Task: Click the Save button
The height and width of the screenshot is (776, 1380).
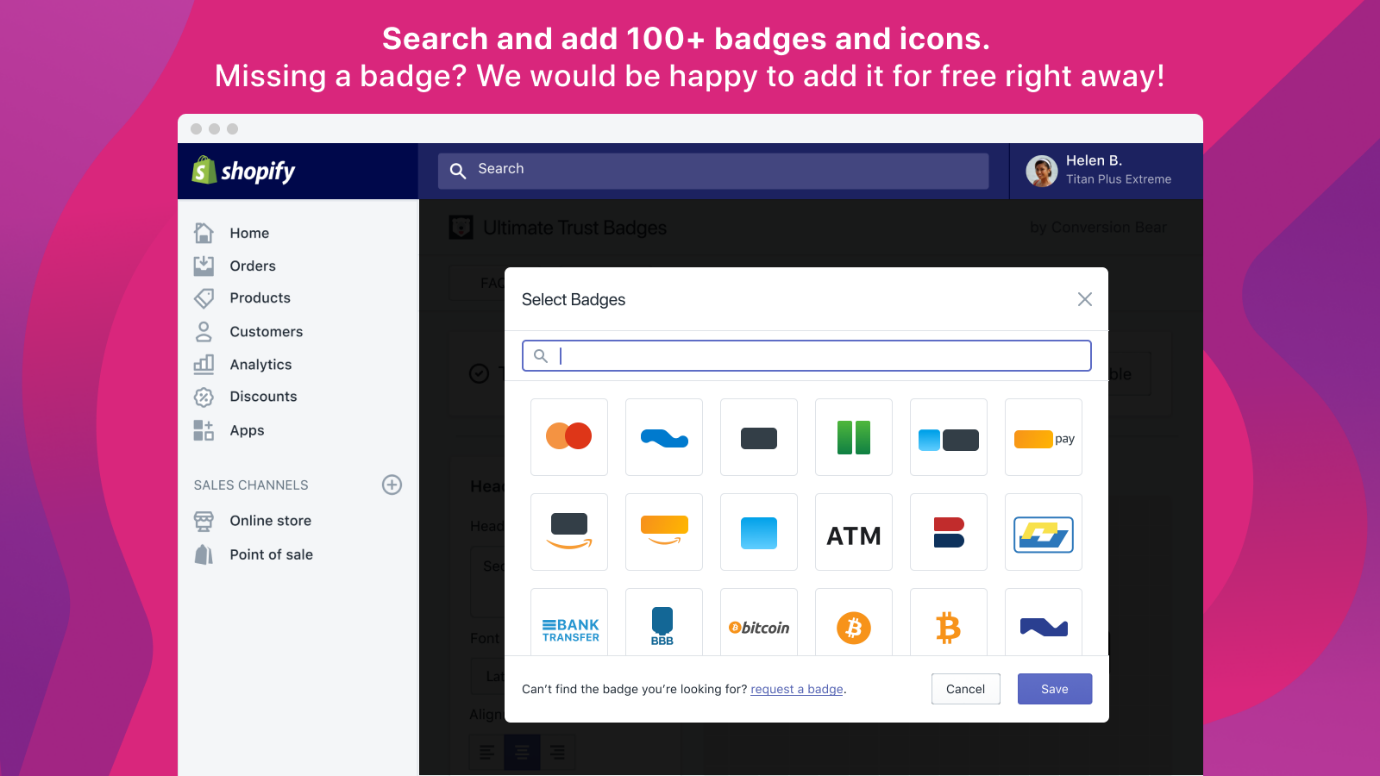Action: click(1054, 689)
